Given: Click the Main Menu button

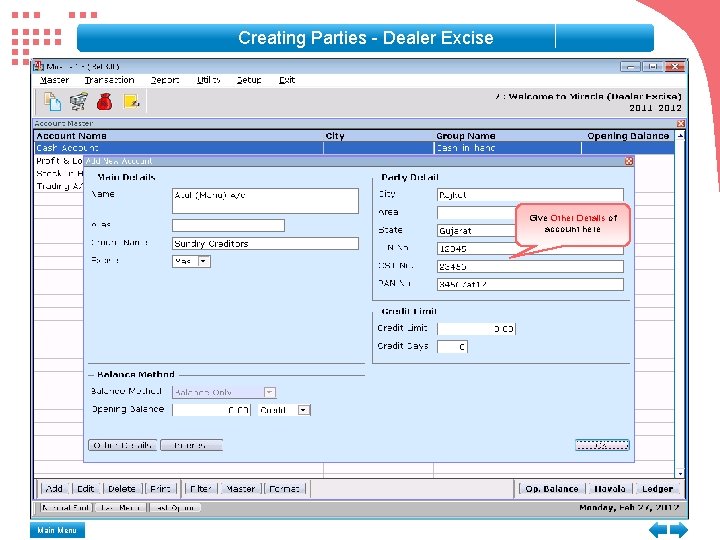Looking at the screenshot, I should point(57,530).
